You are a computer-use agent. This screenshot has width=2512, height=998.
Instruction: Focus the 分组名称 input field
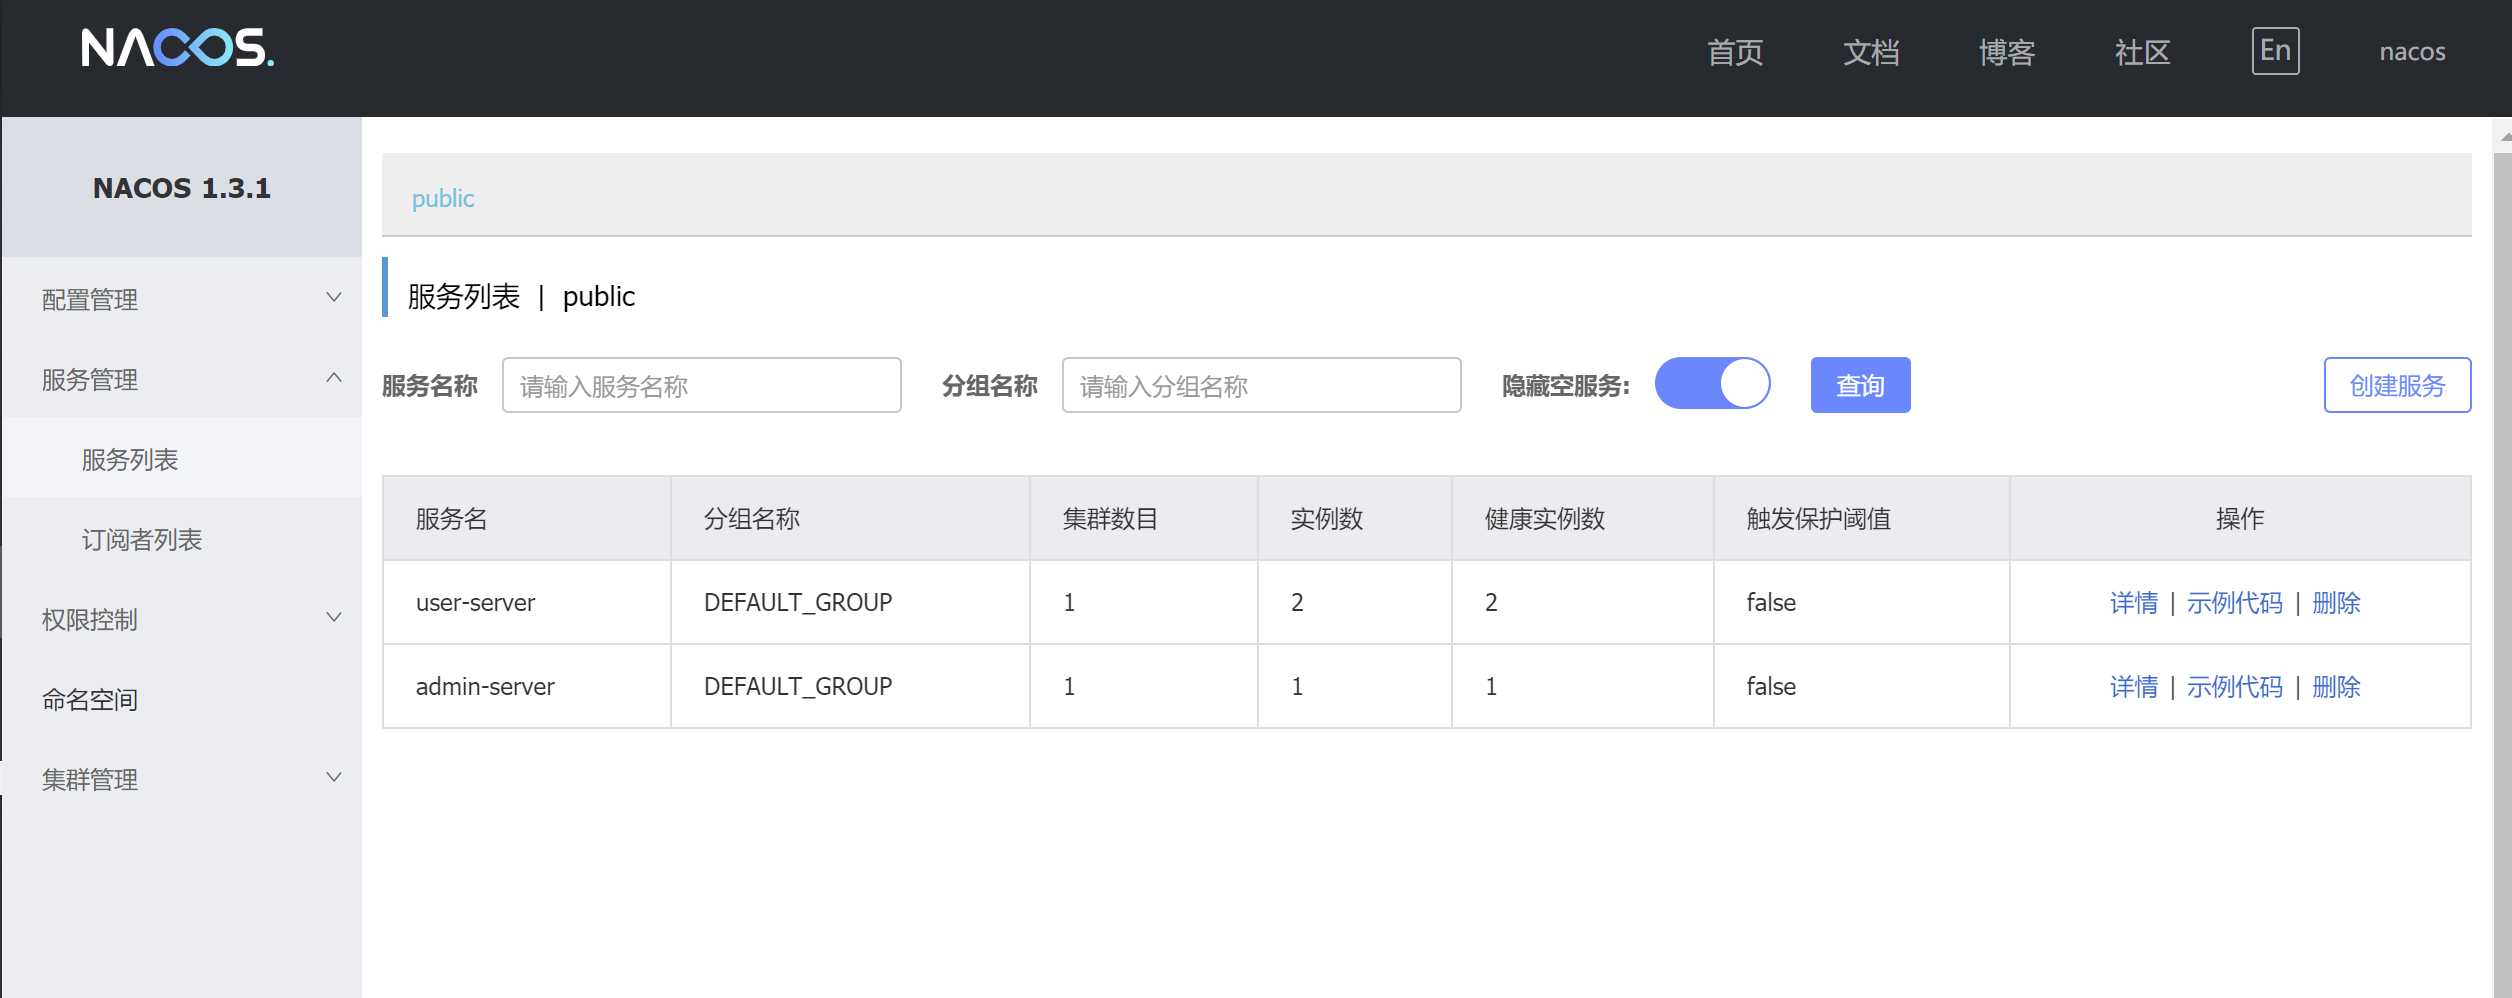[x=1261, y=385]
